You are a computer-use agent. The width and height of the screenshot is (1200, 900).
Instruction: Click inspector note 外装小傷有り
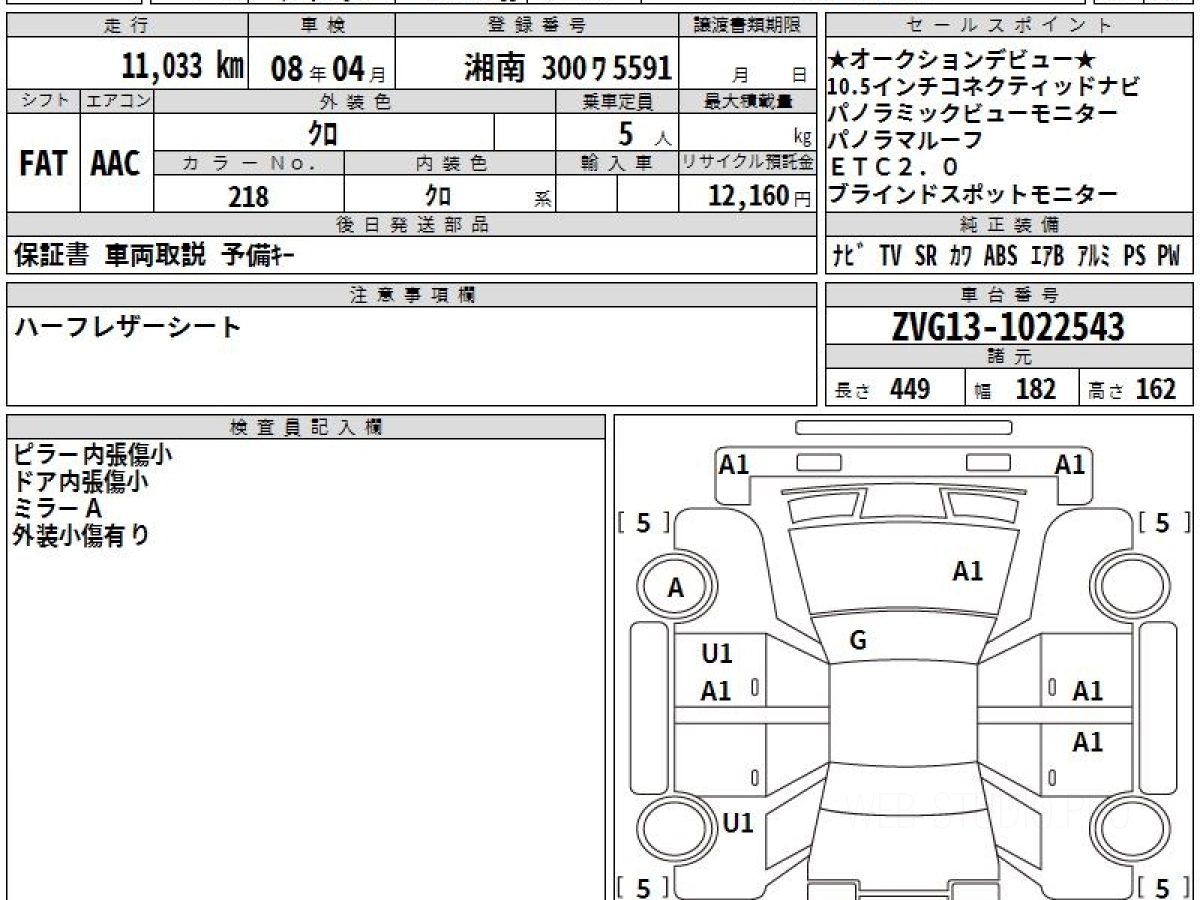click(x=81, y=535)
